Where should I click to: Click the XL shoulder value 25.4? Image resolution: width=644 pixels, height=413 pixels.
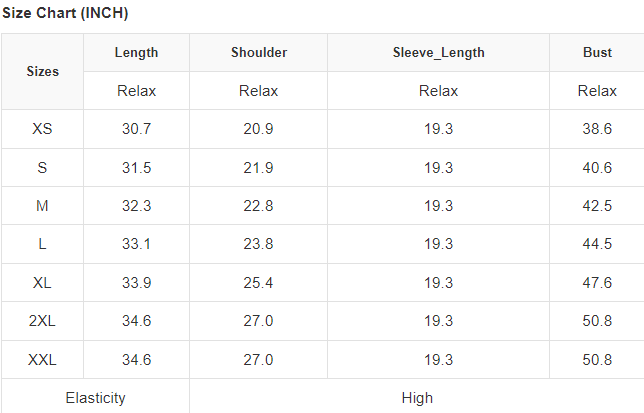[258, 283]
